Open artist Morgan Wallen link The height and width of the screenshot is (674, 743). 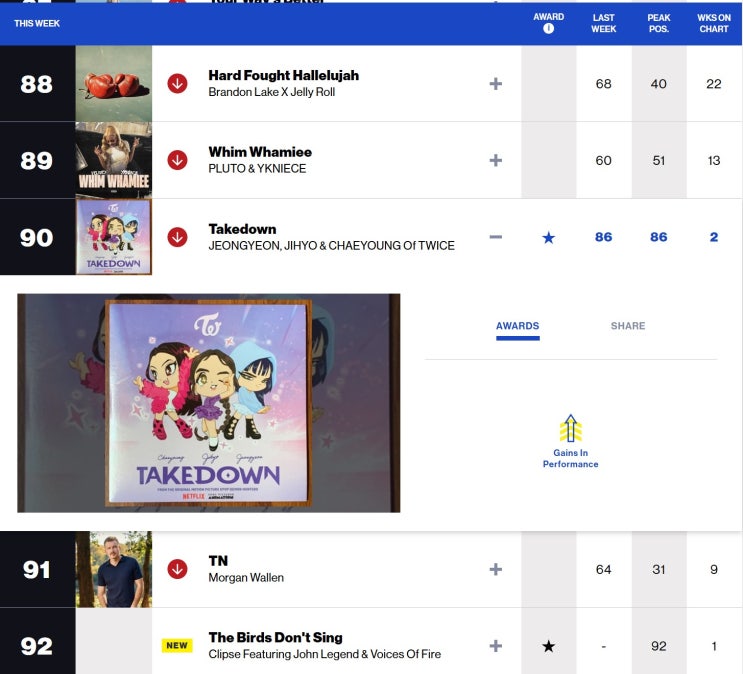pyautogui.click(x=246, y=578)
